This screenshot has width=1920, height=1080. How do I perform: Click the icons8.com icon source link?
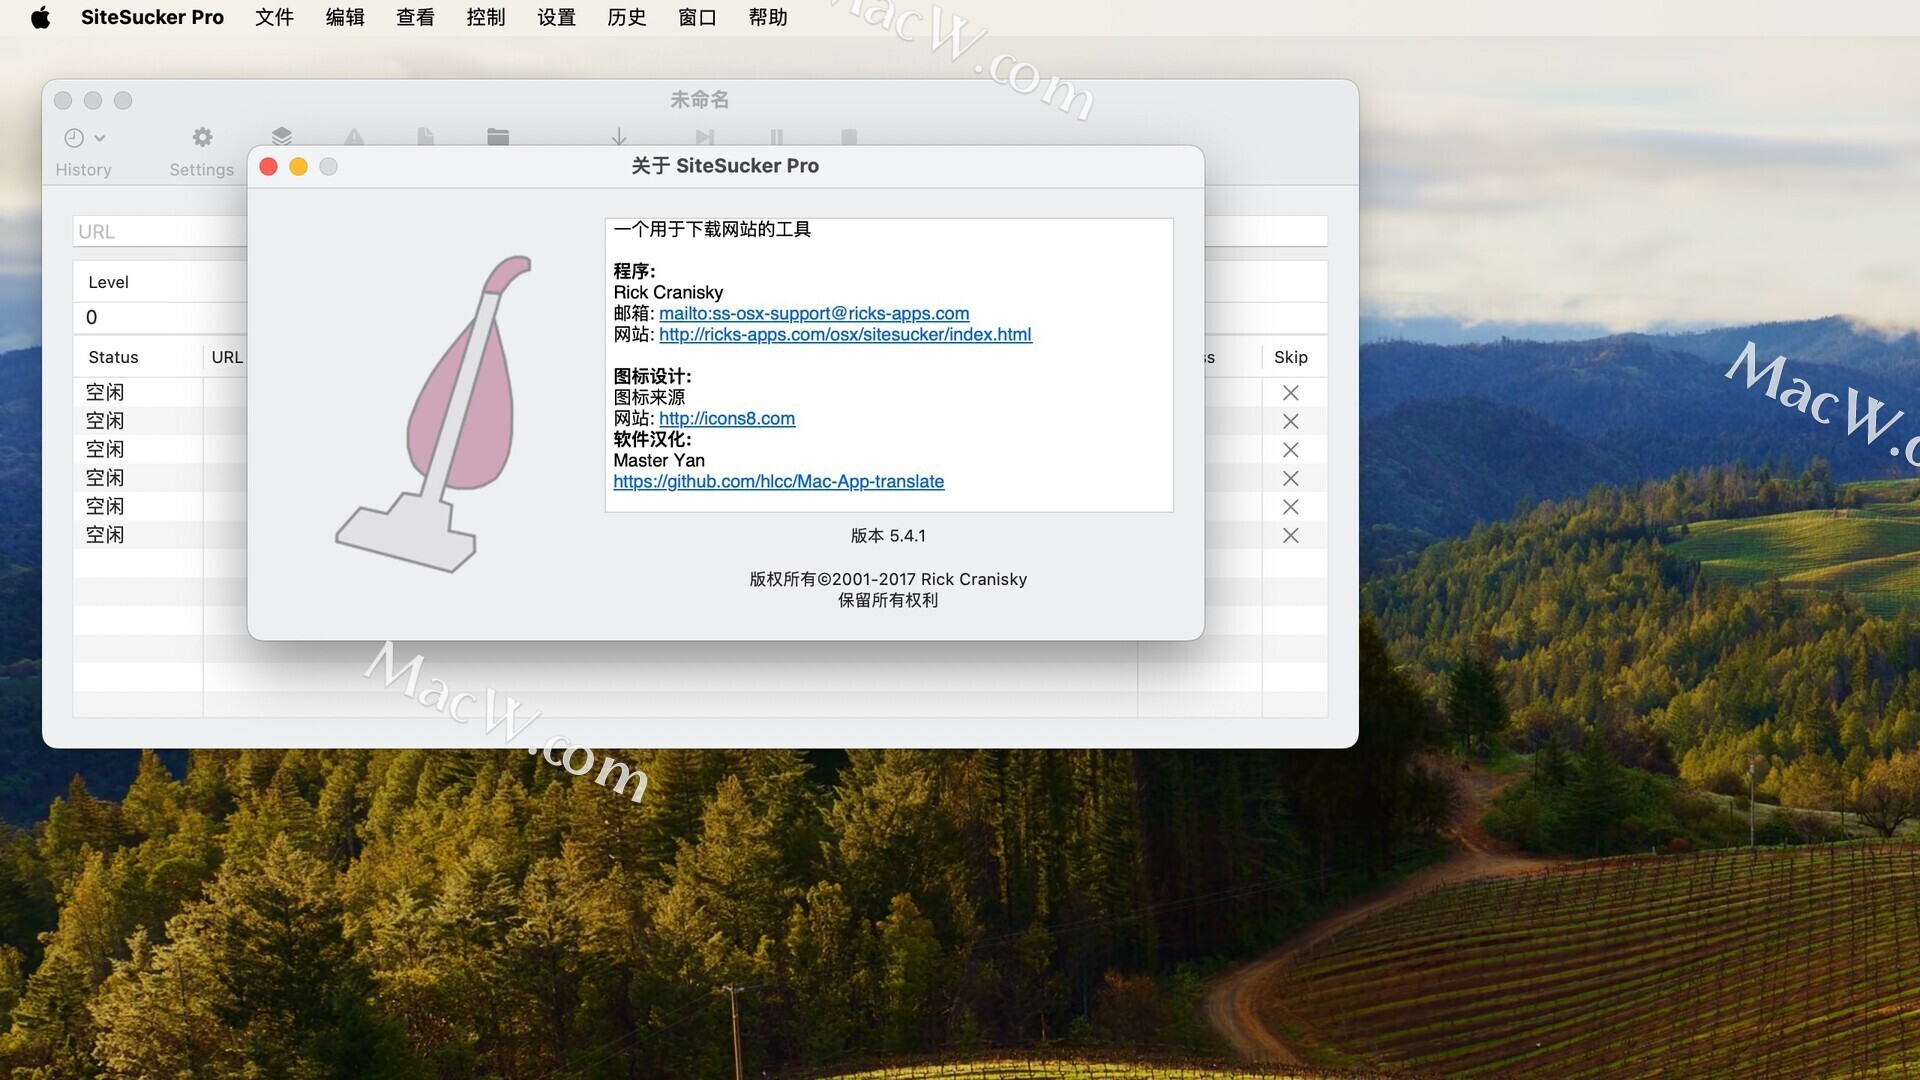pos(727,418)
